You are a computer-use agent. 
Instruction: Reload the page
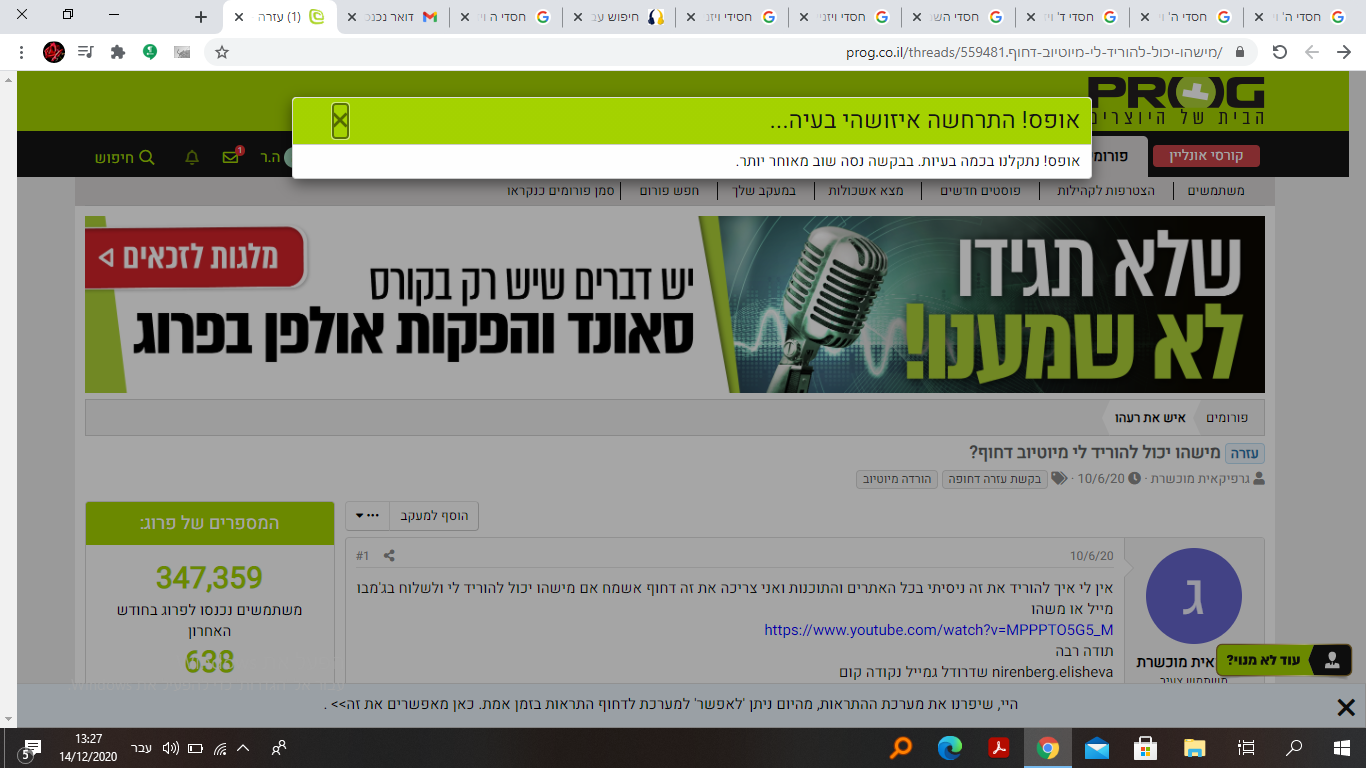click(1279, 52)
